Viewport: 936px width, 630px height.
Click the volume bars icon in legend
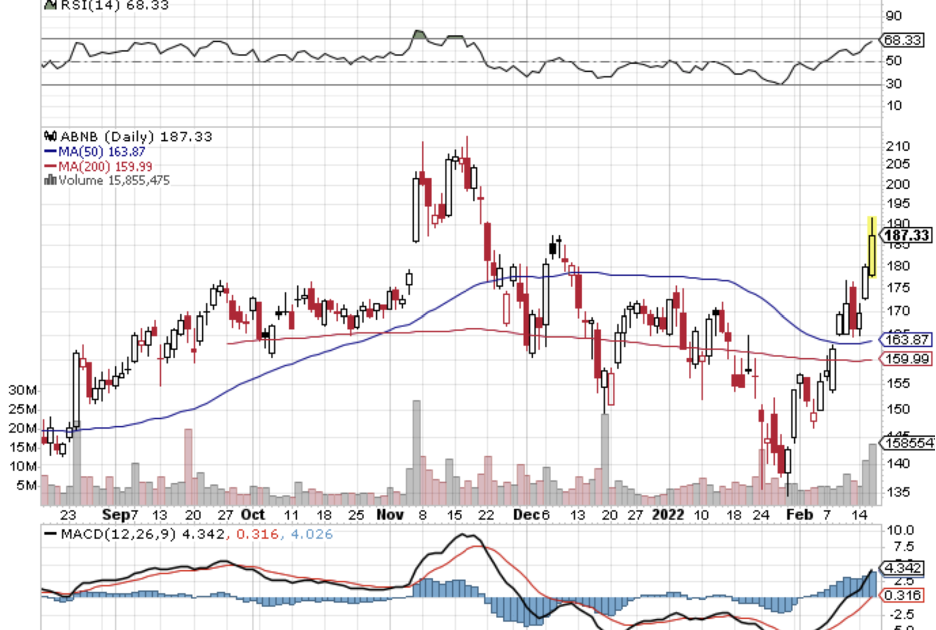[48, 180]
